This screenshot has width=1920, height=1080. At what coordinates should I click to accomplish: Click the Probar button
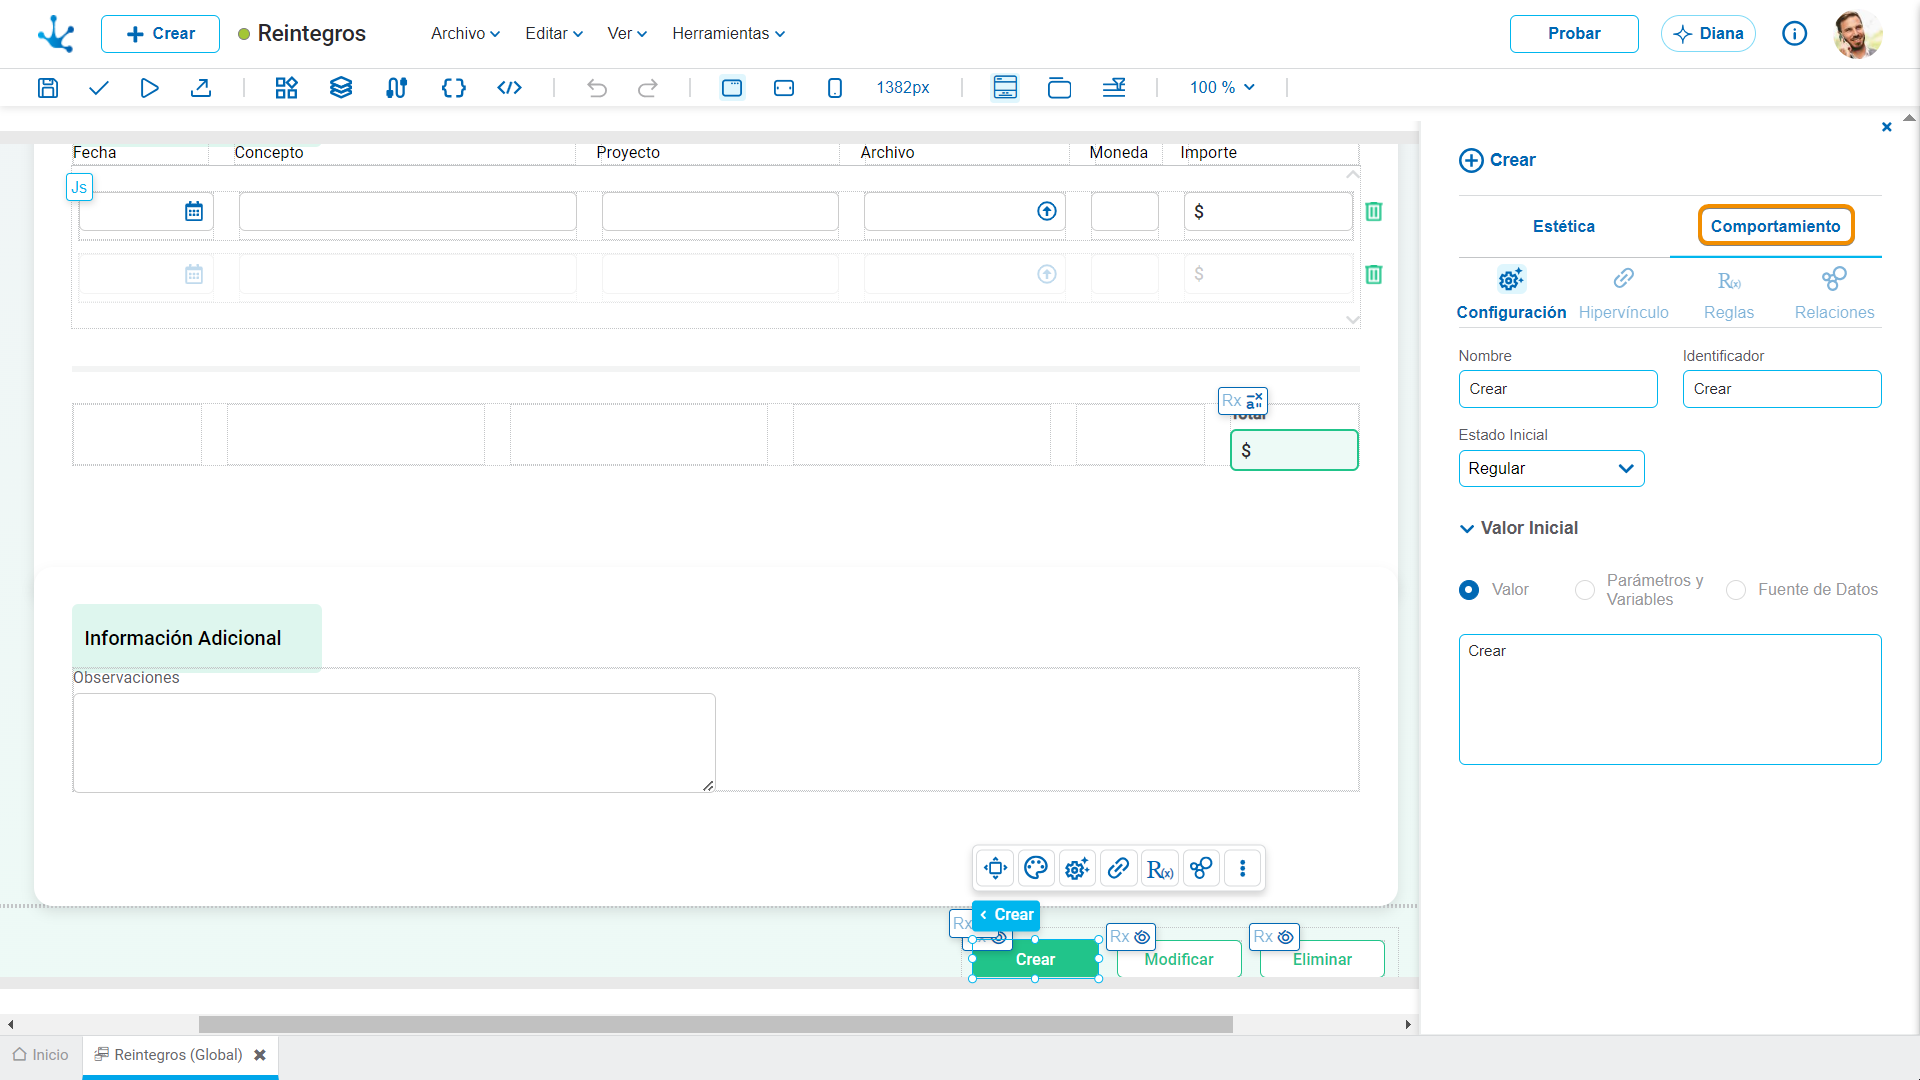[1574, 34]
